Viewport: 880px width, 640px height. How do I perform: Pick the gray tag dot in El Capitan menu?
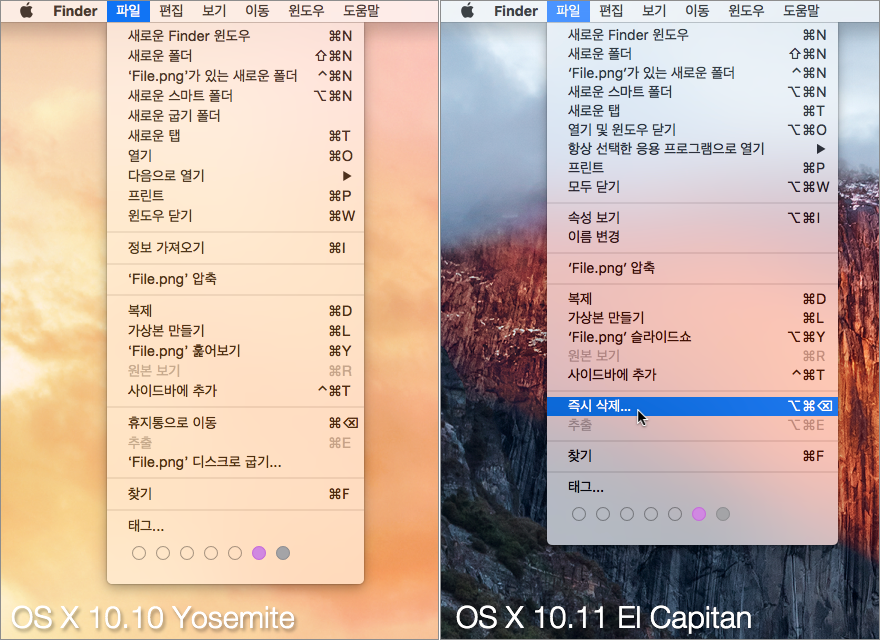(x=723, y=514)
